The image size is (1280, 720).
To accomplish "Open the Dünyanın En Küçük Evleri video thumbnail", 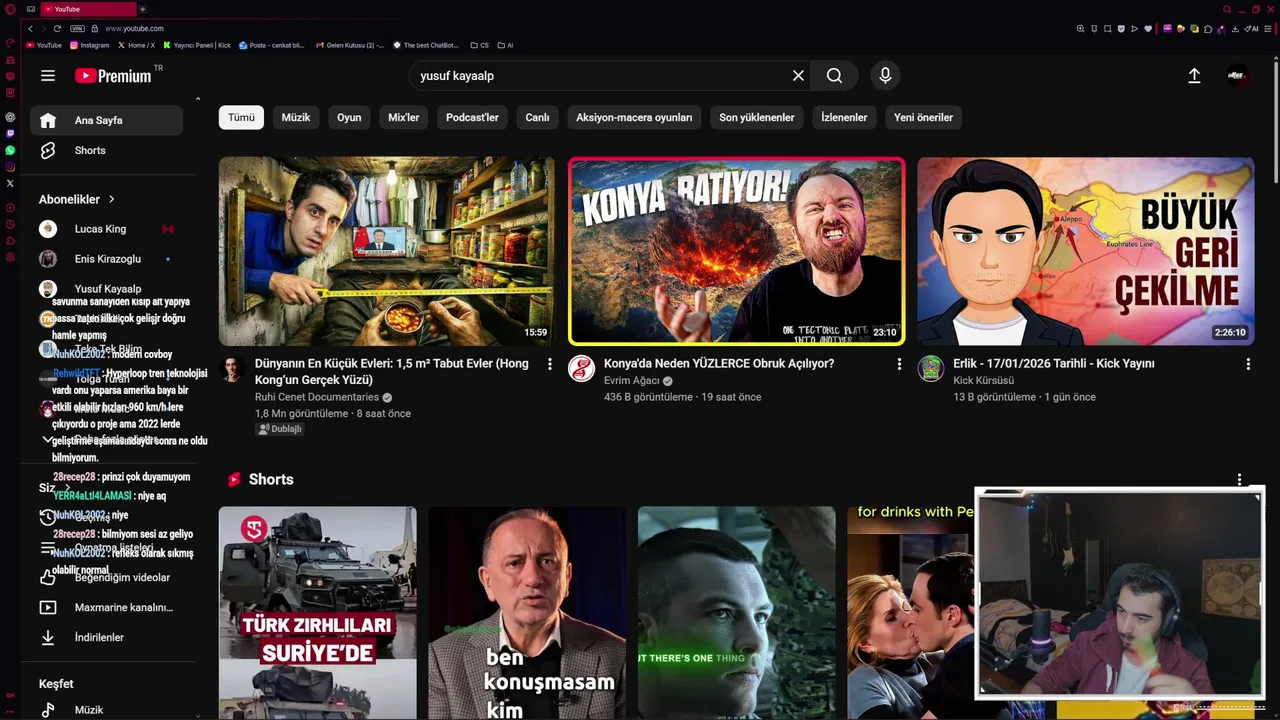I will (387, 251).
